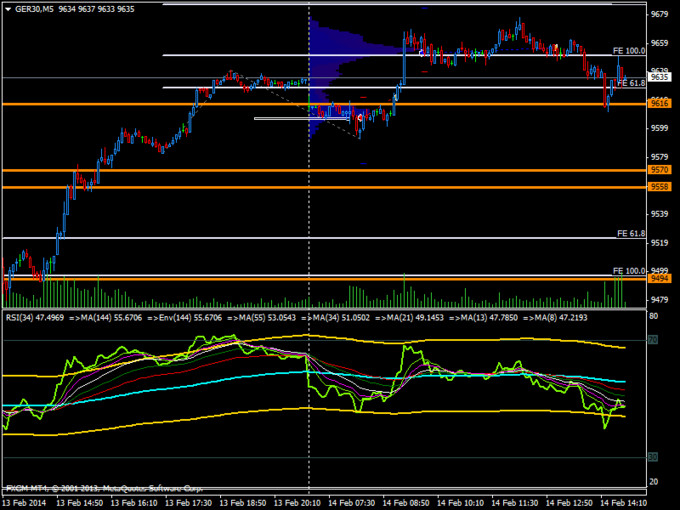Click the vertical dotted period separator line
This screenshot has height=510, width=680.
pos(308,200)
